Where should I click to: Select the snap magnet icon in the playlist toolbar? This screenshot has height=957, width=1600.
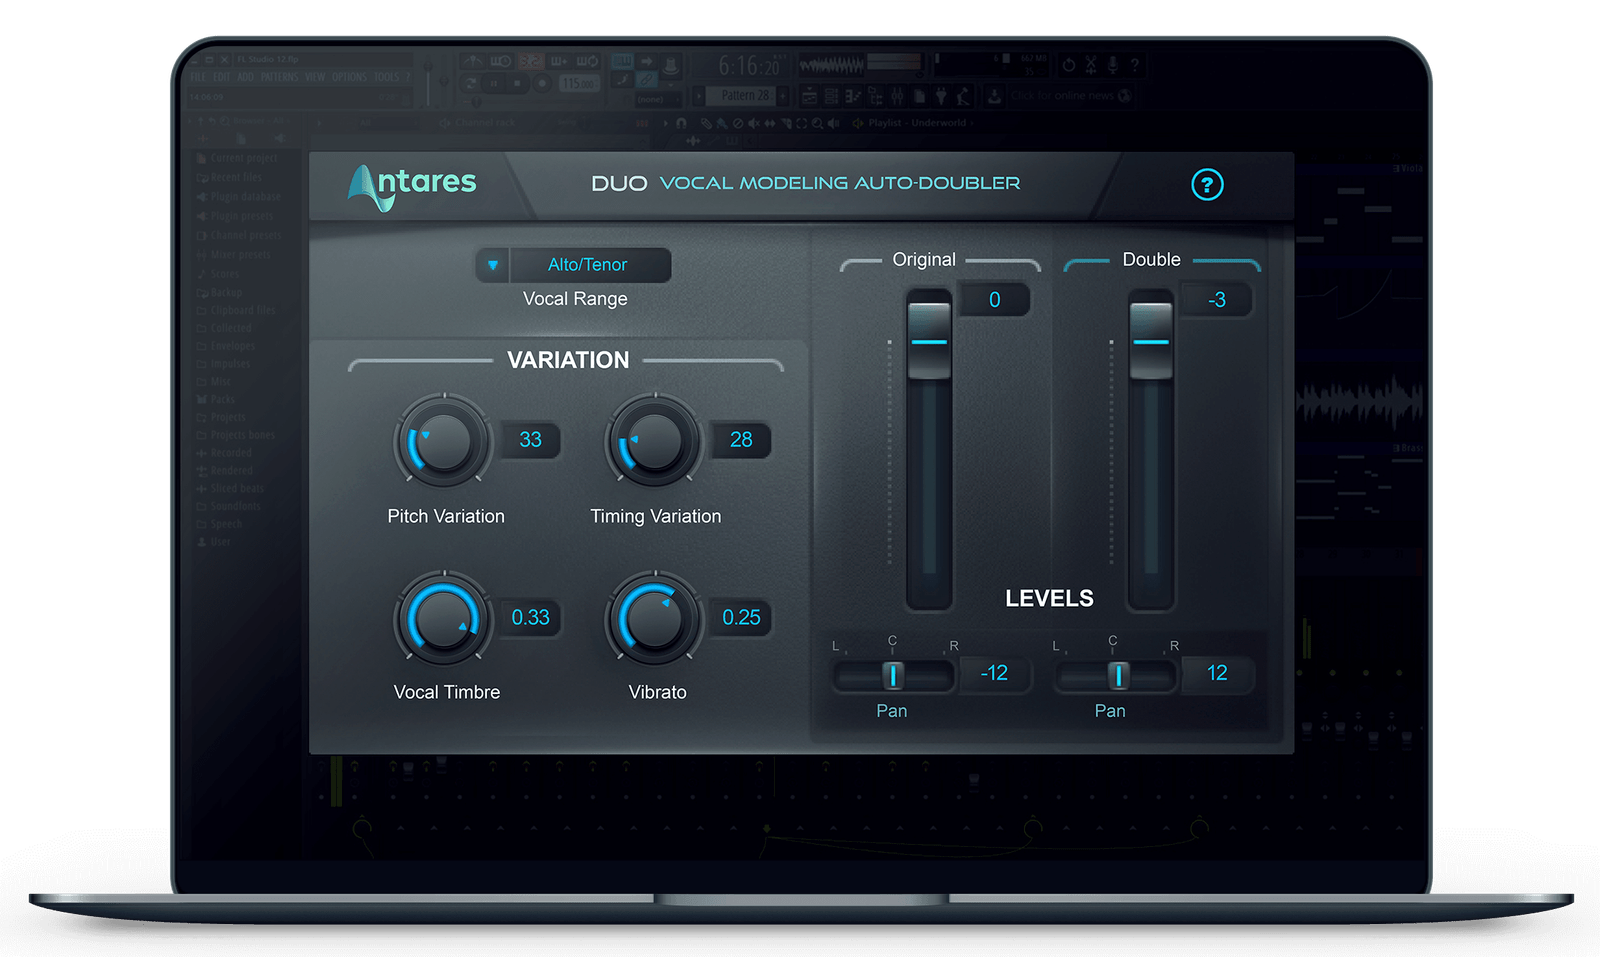click(x=679, y=122)
